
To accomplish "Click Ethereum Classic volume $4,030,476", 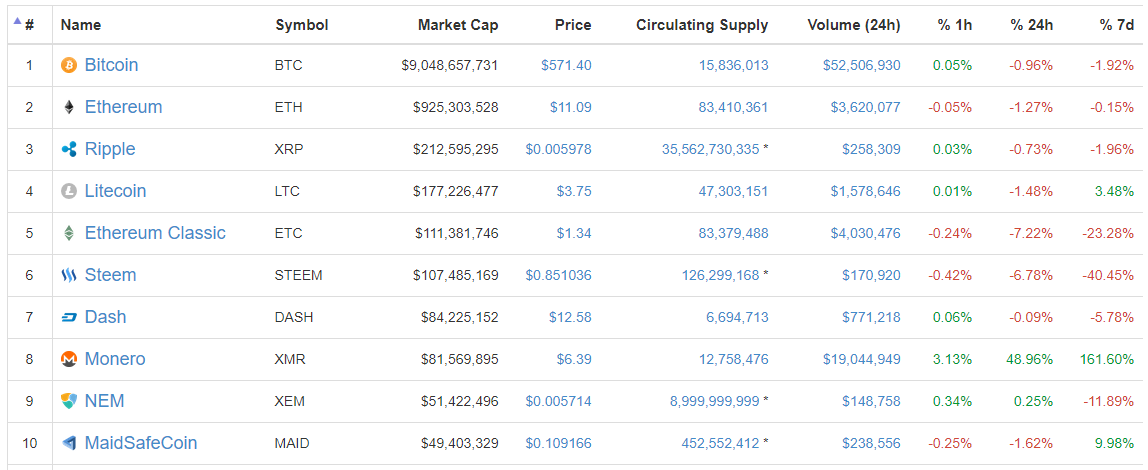I will click(865, 234).
